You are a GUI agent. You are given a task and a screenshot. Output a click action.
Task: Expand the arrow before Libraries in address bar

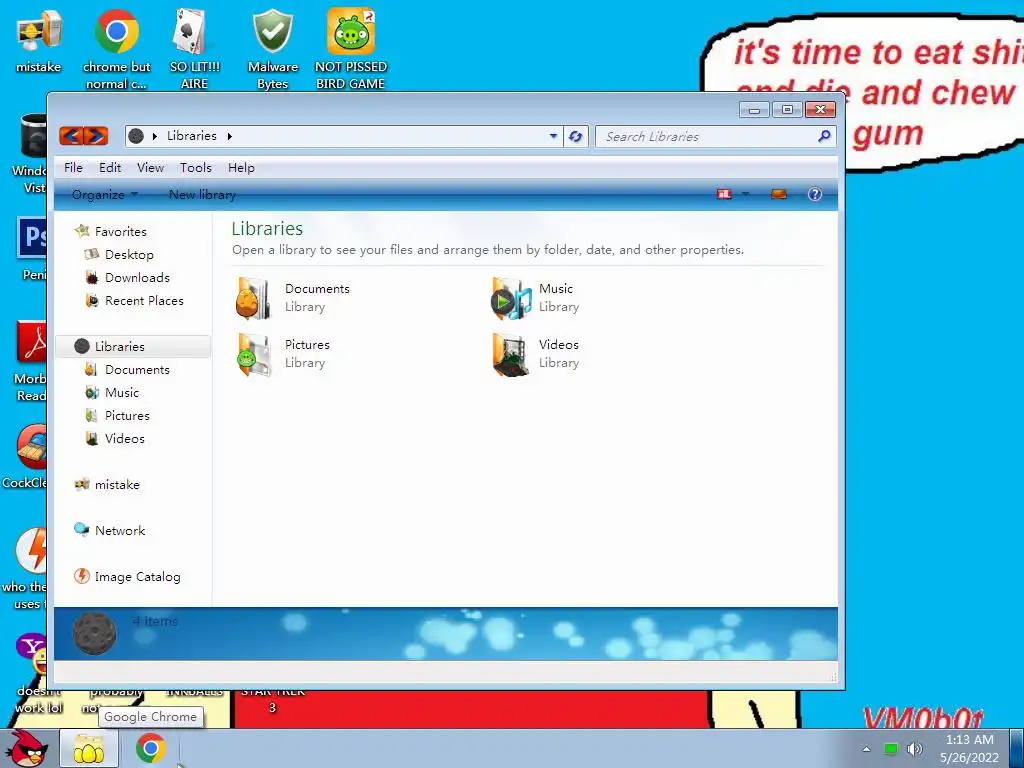click(x=155, y=136)
